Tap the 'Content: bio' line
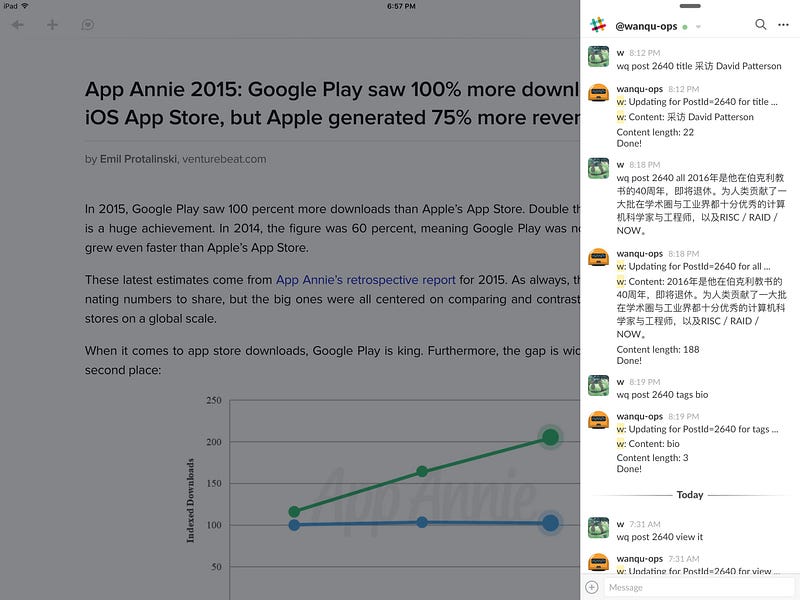The height and width of the screenshot is (600, 800). 648,443
